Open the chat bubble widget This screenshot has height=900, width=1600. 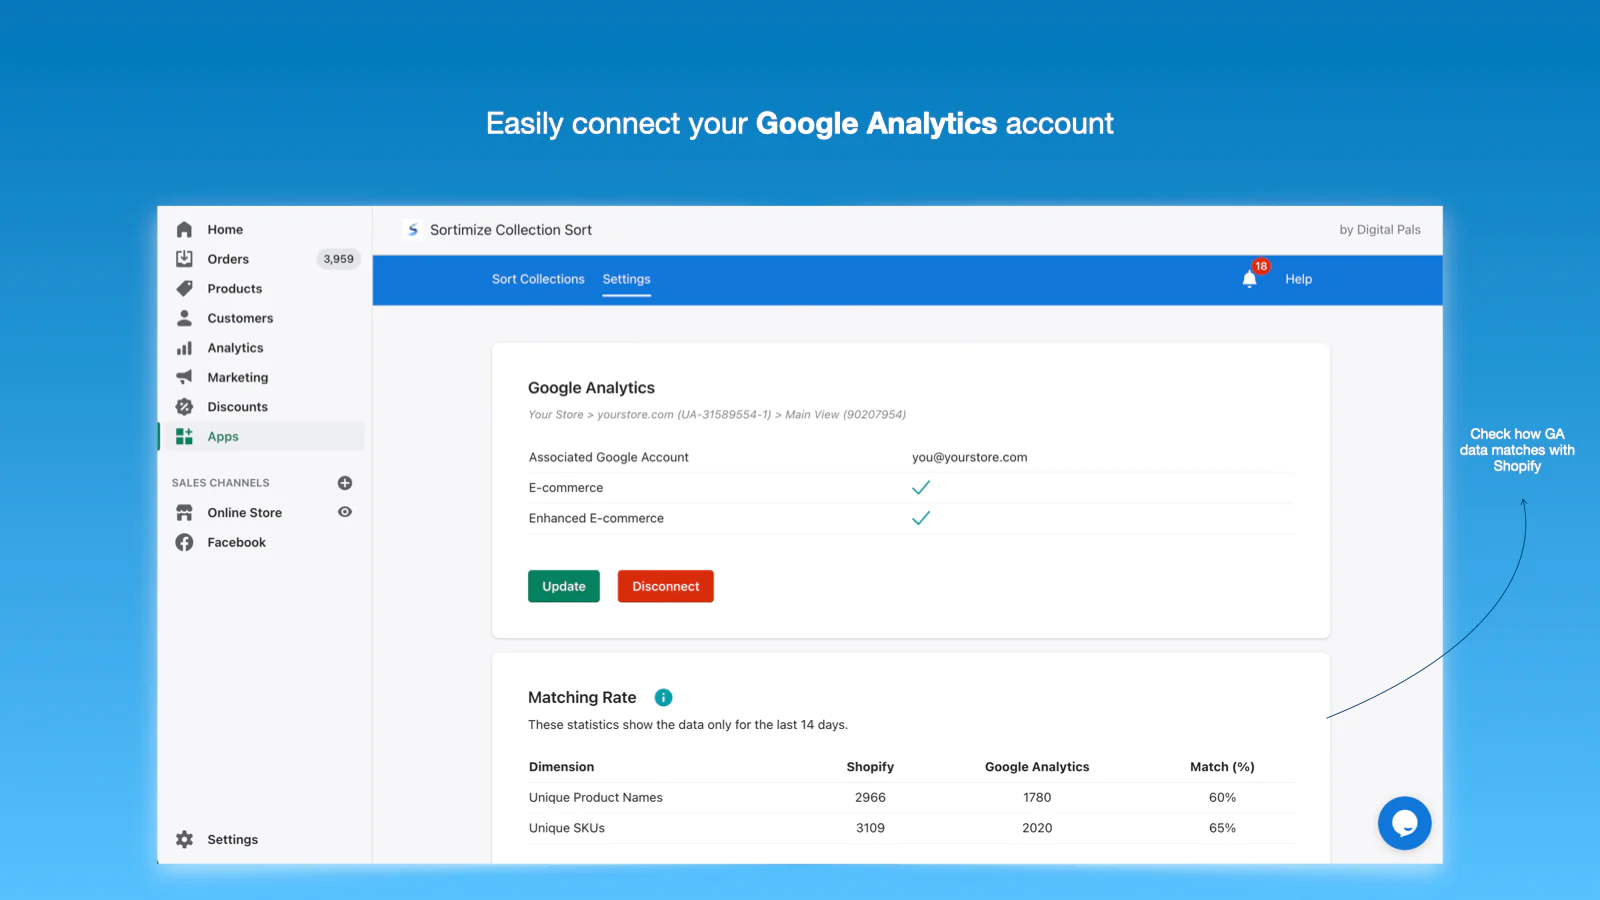(x=1404, y=823)
